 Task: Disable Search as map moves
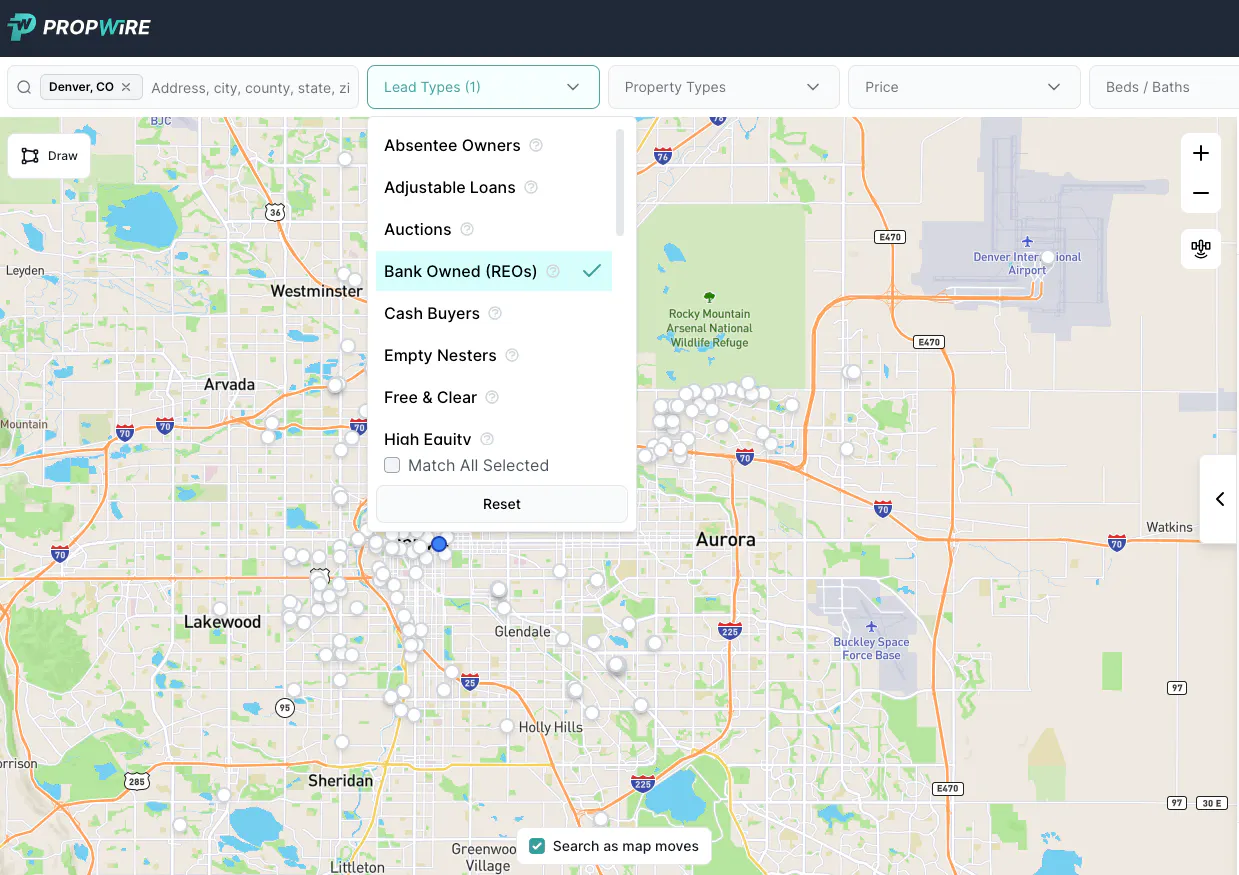click(536, 845)
